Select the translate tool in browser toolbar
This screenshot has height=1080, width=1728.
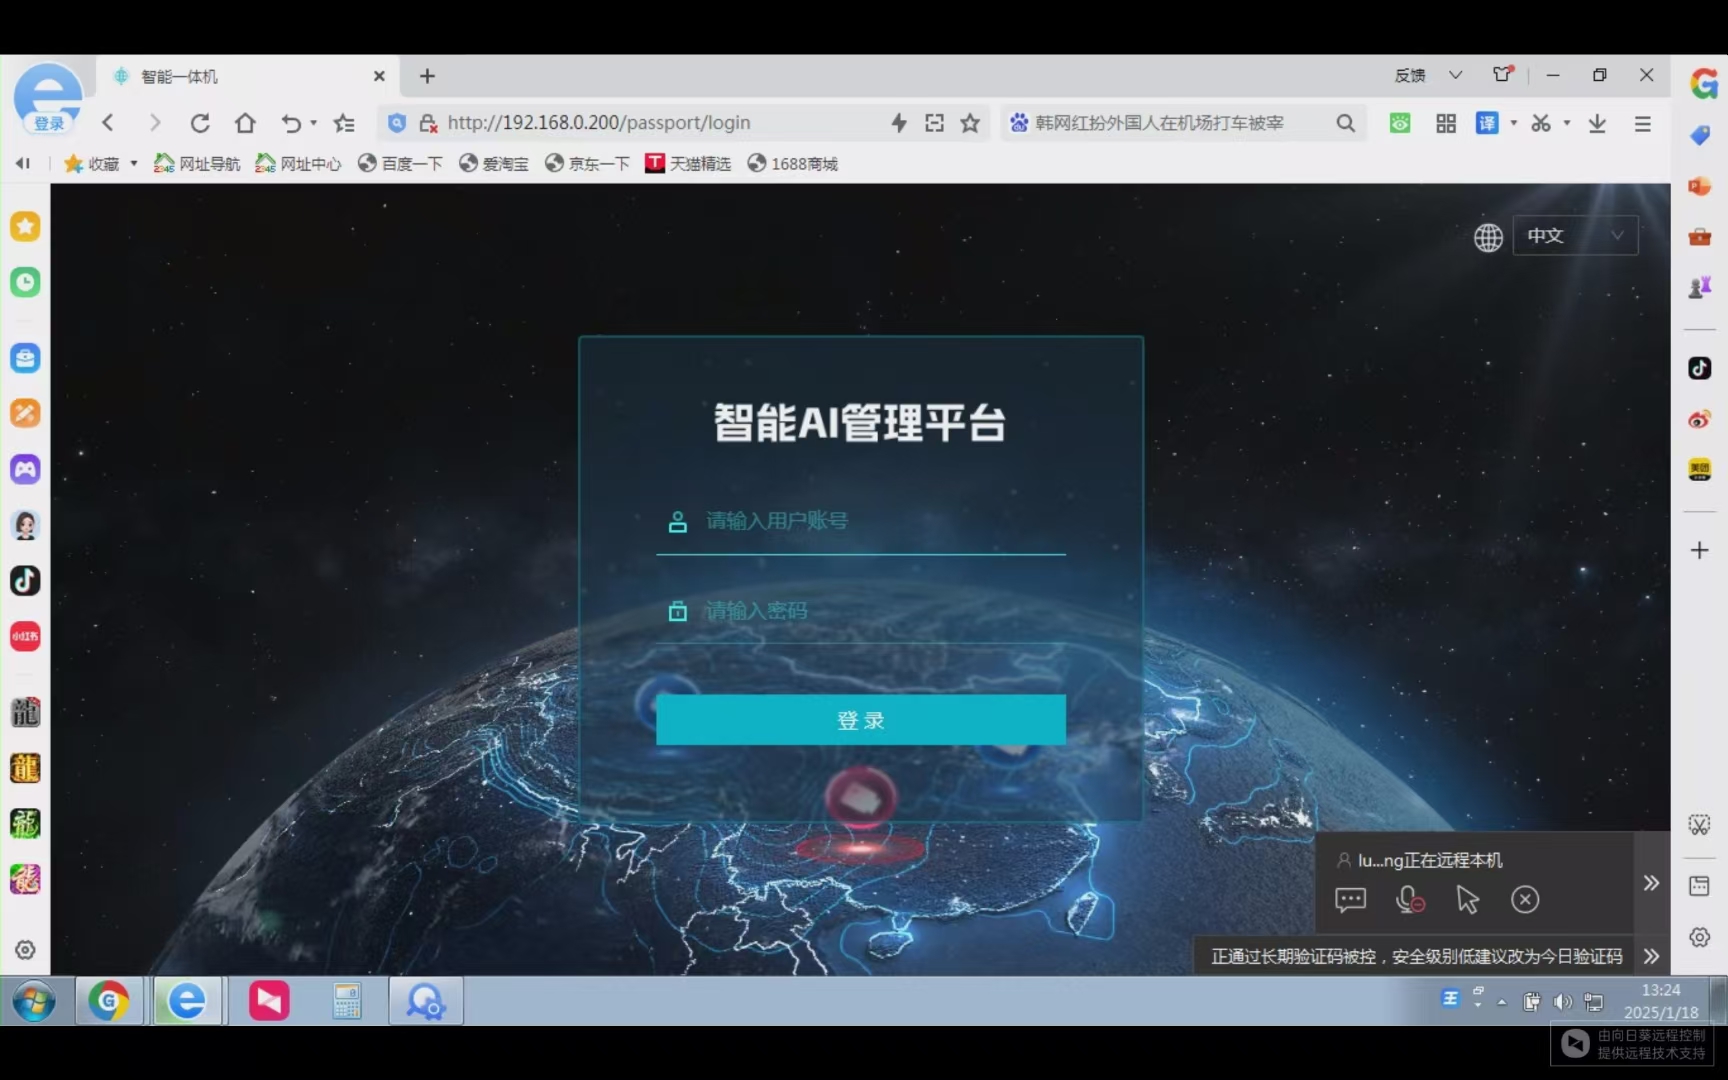[x=1487, y=122]
